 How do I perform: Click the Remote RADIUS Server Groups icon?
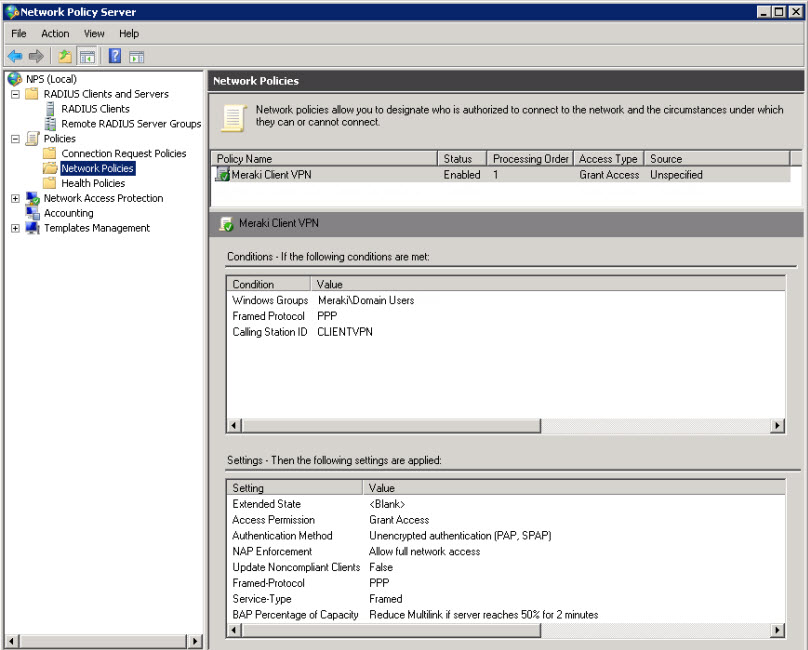[x=50, y=124]
